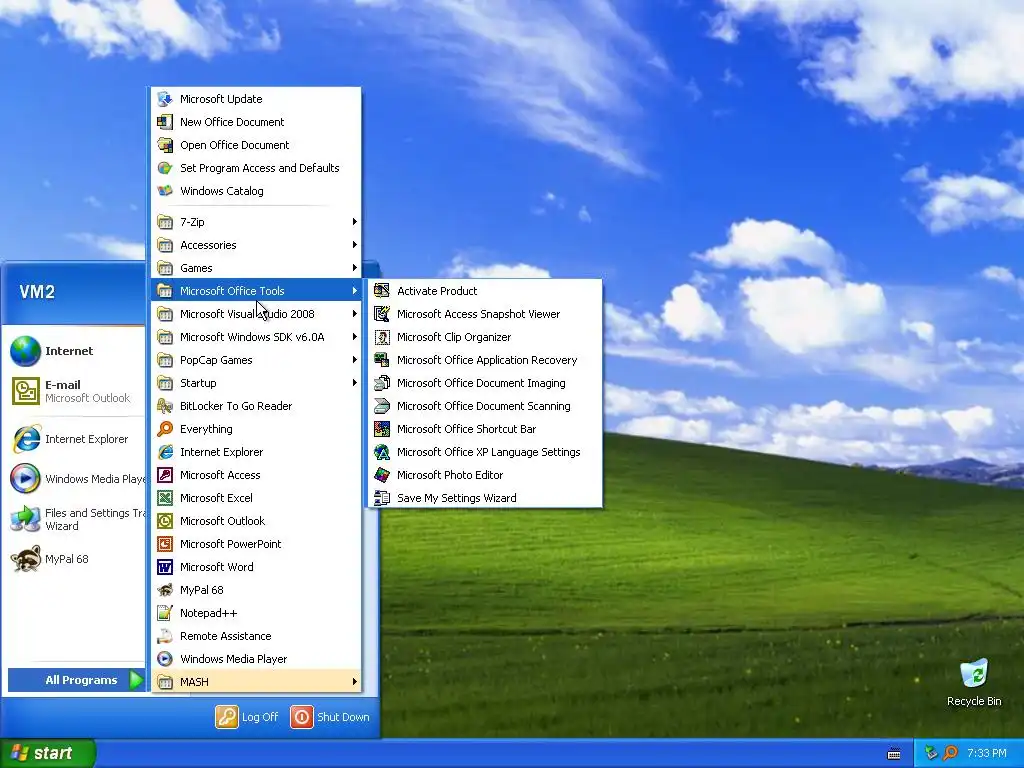Viewport: 1024px width, 768px height.
Task: Click the Everything search icon
Action: 165,429
